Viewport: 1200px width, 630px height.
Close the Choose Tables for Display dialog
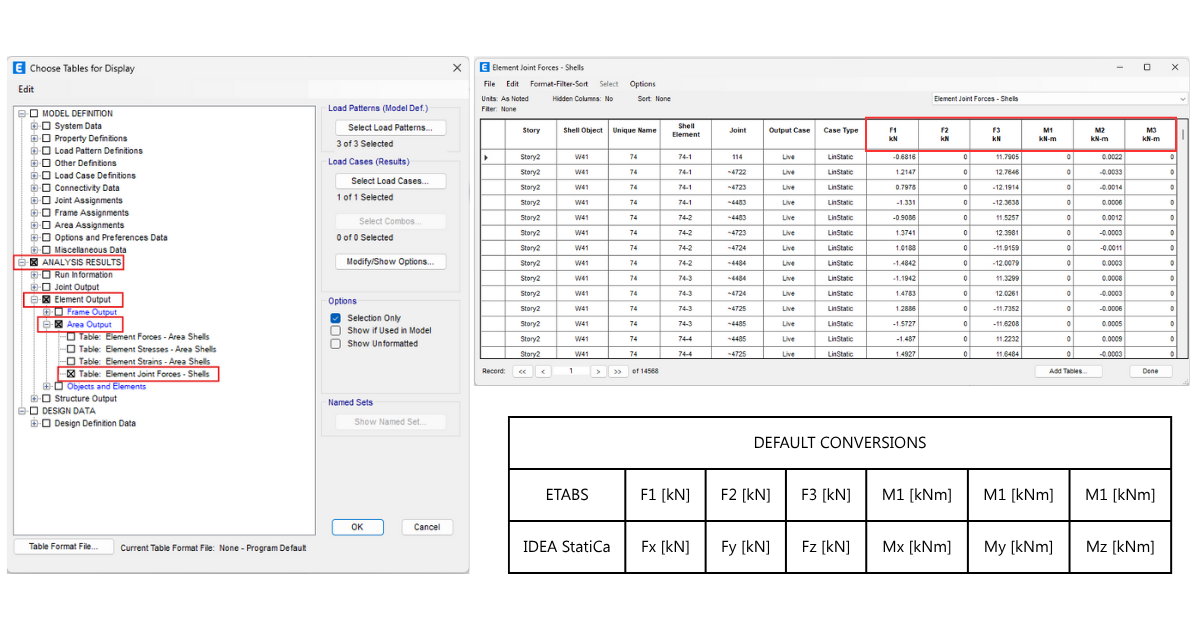[457, 68]
